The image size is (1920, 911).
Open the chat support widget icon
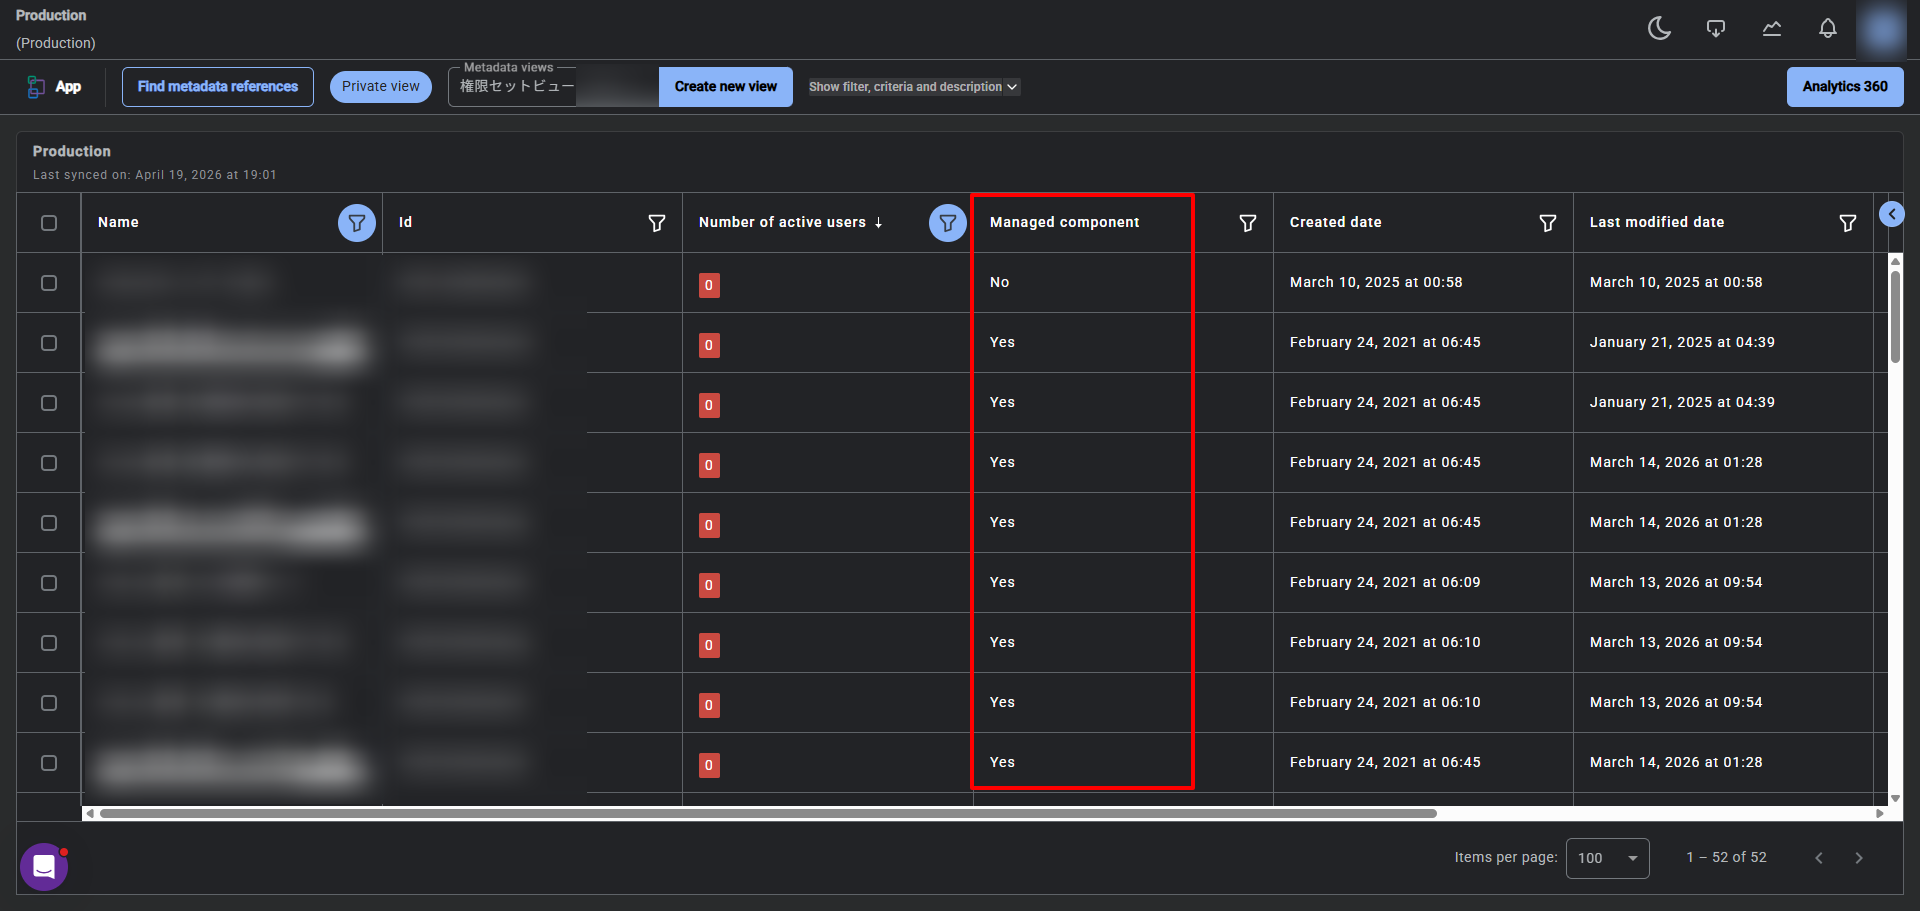pos(44,866)
